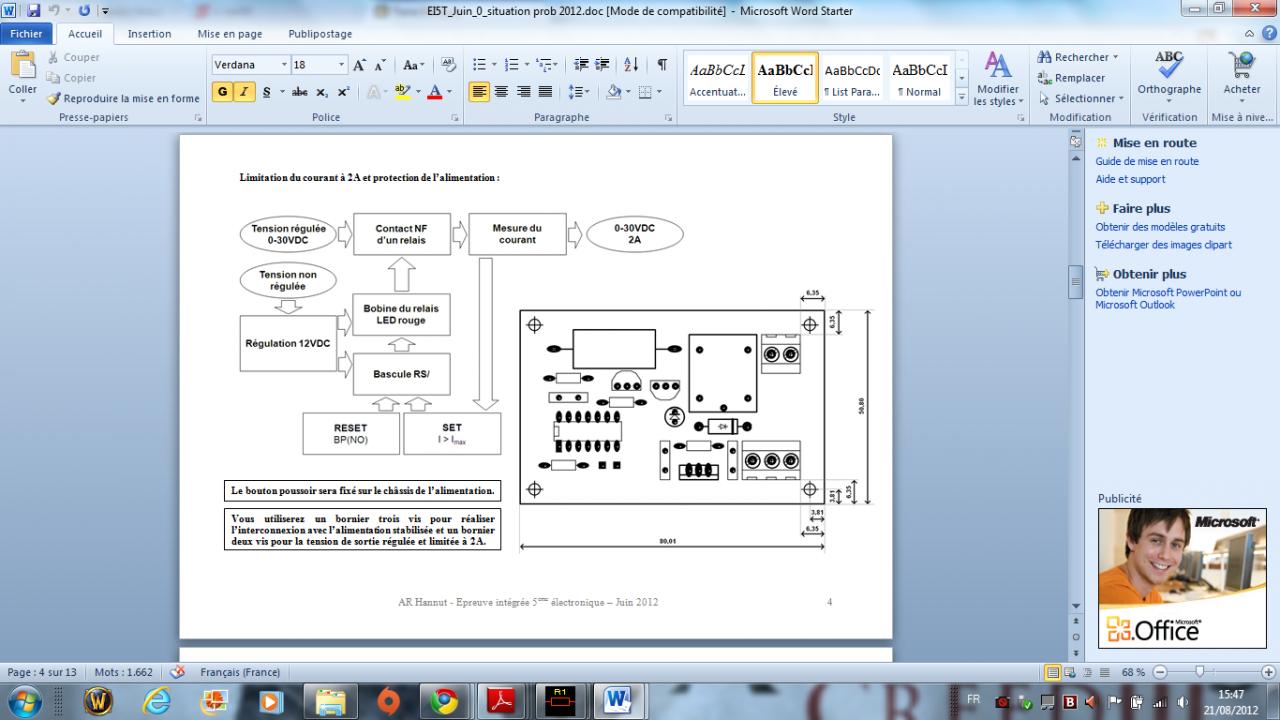This screenshot has width=1280, height=720.
Task: Click Télécharger des images clipart link
Action: (x=1163, y=245)
